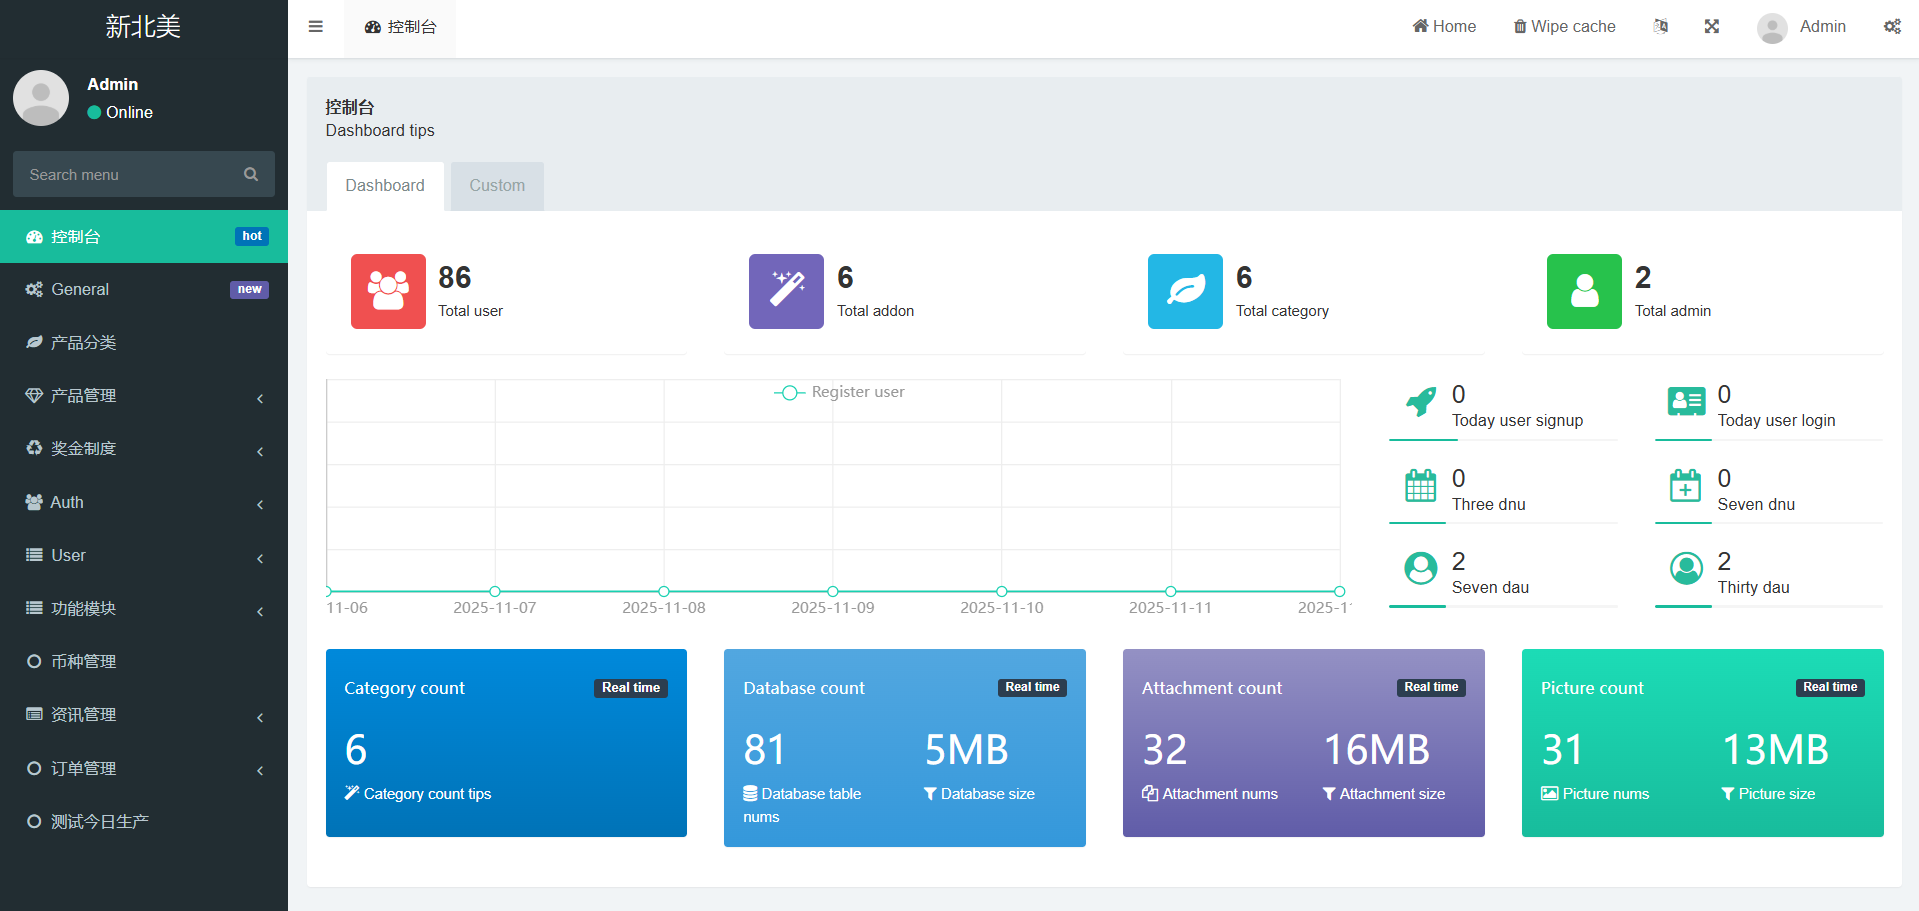The height and width of the screenshot is (911, 1919).
Task: Open the settings gears icon at top right
Action: pos(1892,27)
